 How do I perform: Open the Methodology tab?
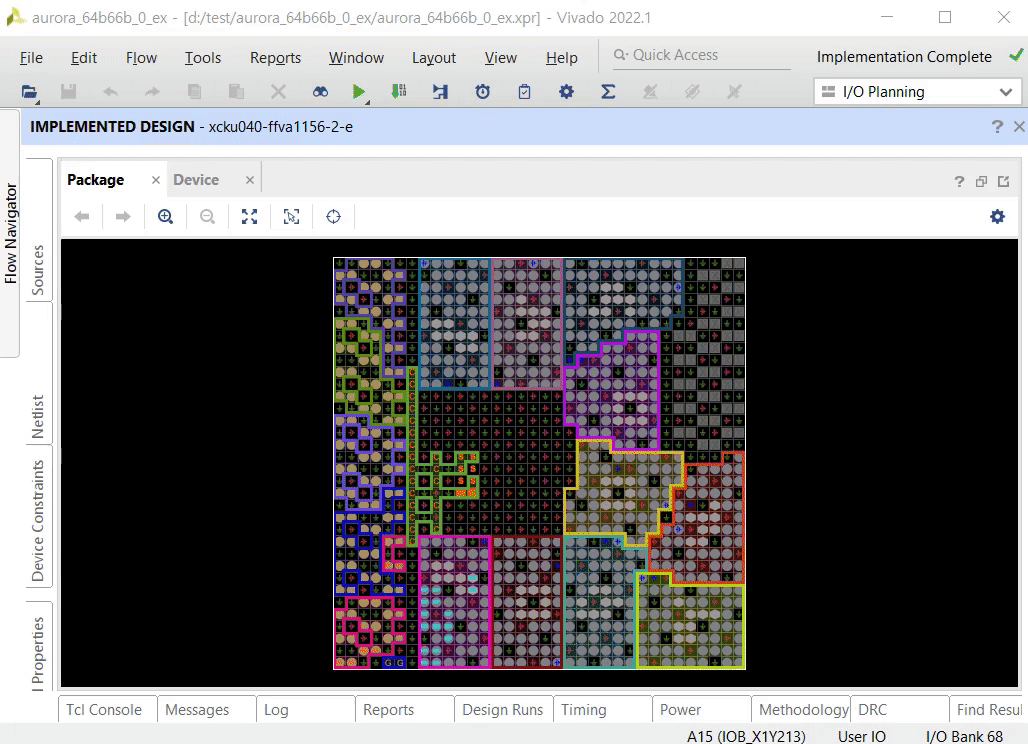803,710
